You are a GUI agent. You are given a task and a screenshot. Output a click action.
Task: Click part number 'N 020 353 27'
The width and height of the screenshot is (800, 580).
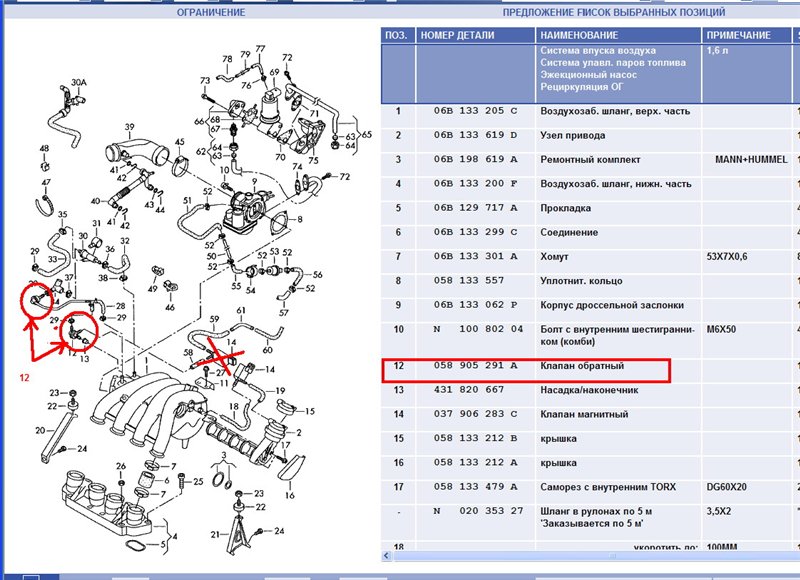[479, 511]
